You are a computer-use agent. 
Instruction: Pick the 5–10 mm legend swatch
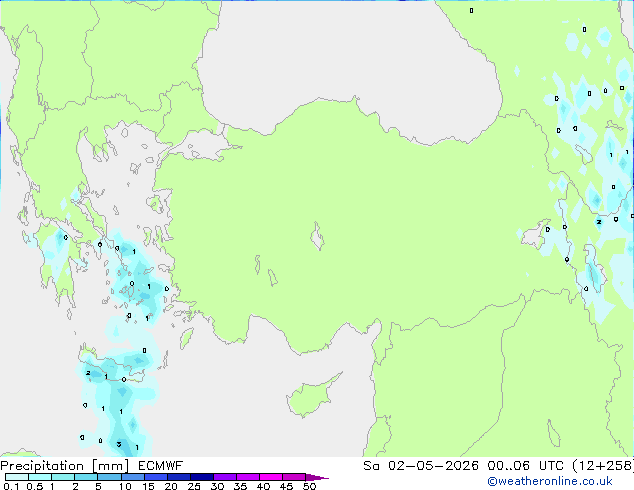coord(109,477)
